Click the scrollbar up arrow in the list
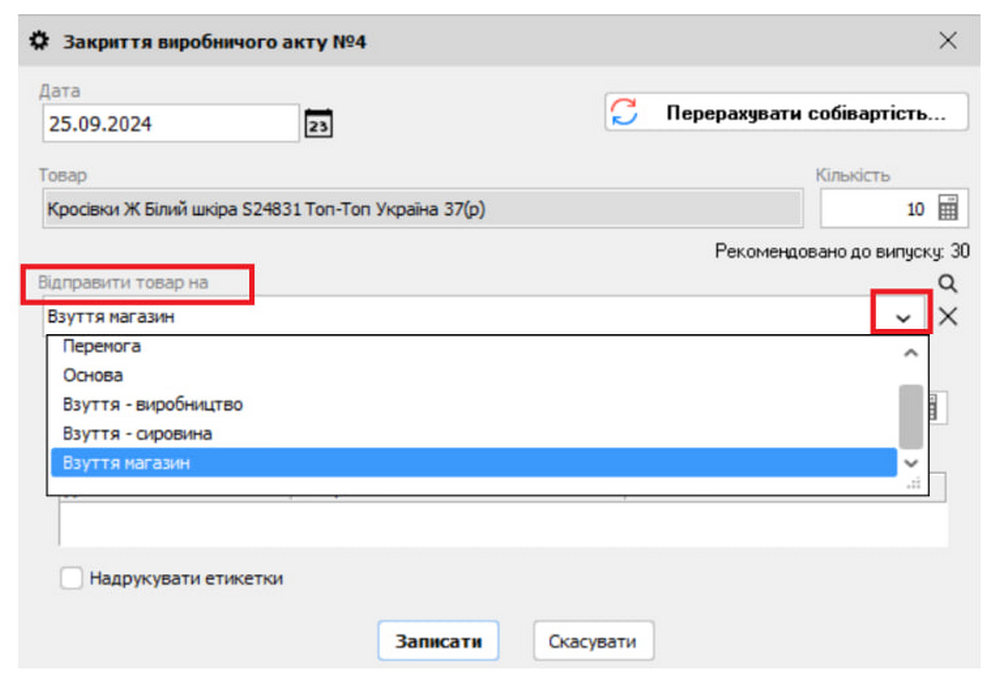Screen dimensions: 1000x680 click(910, 353)
